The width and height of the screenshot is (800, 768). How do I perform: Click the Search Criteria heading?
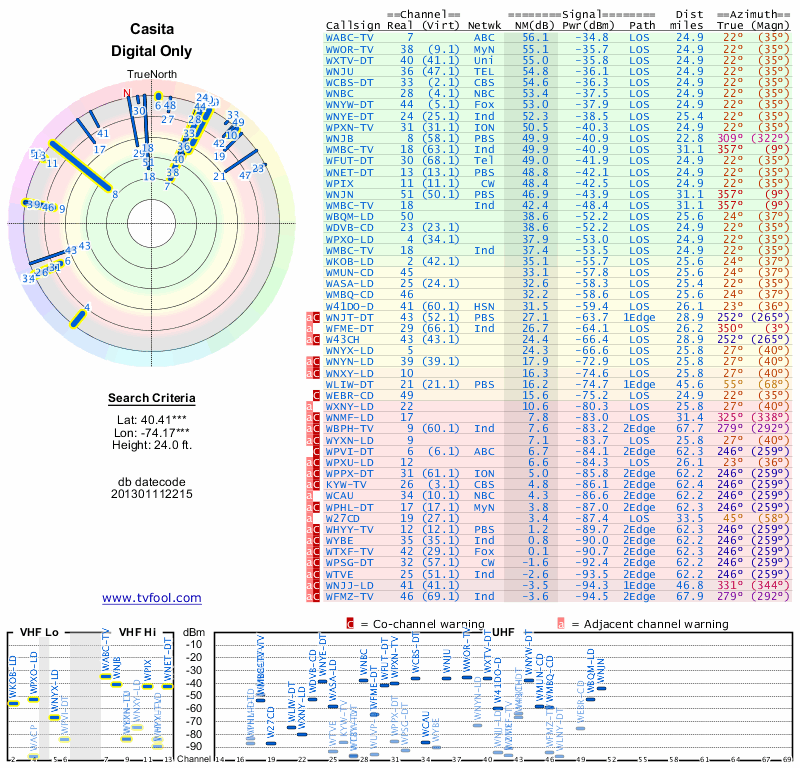coord(152,398)
